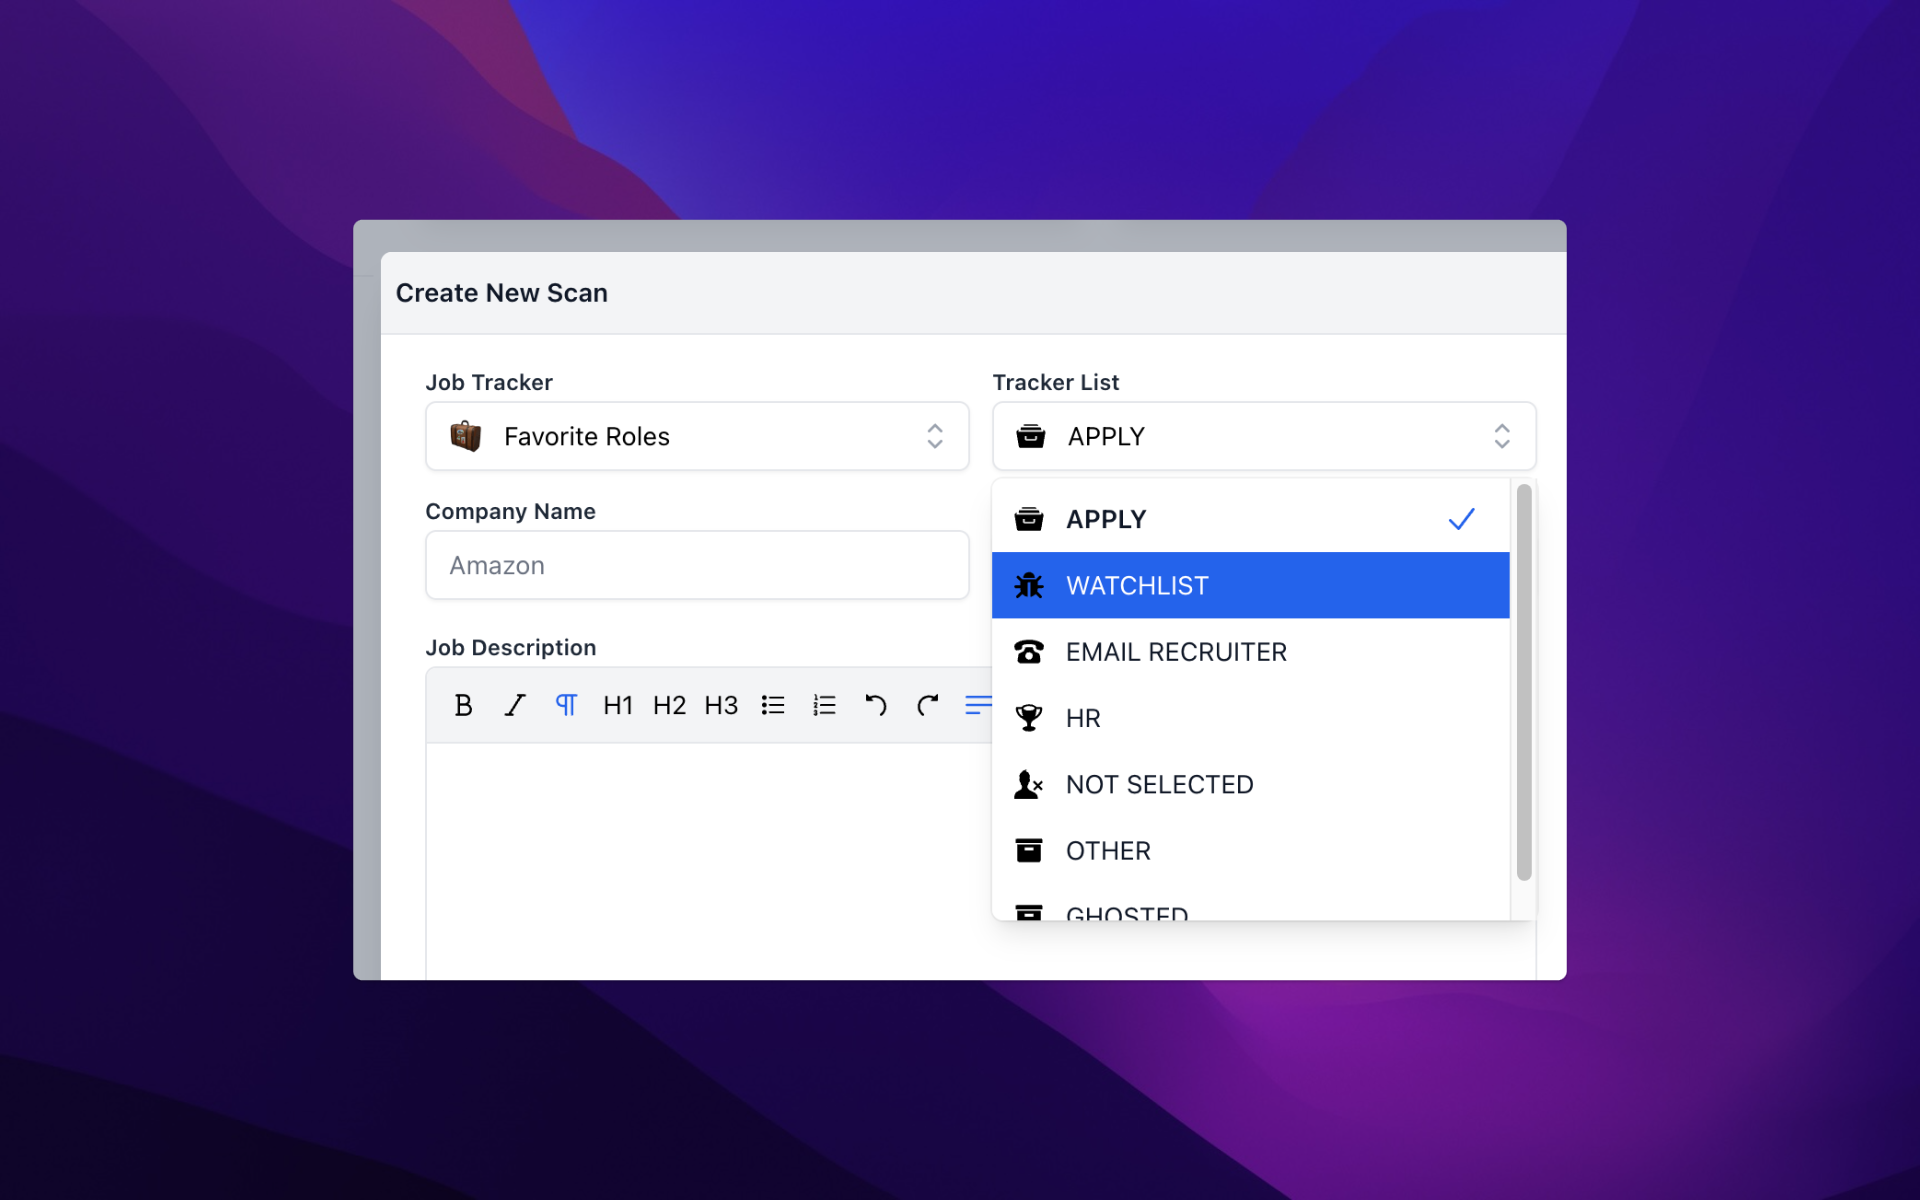This screenshot has width=1920, height=1200.
Task: Insert a numbered list
Action: click(x=824, y=705)
